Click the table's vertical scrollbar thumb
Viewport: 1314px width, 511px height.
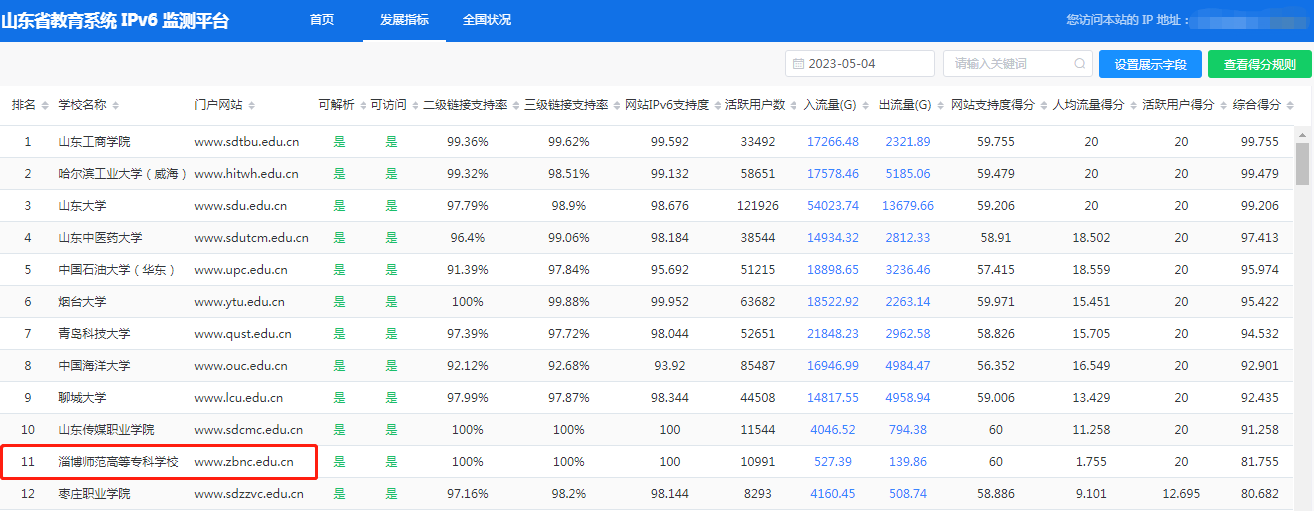1302,164
